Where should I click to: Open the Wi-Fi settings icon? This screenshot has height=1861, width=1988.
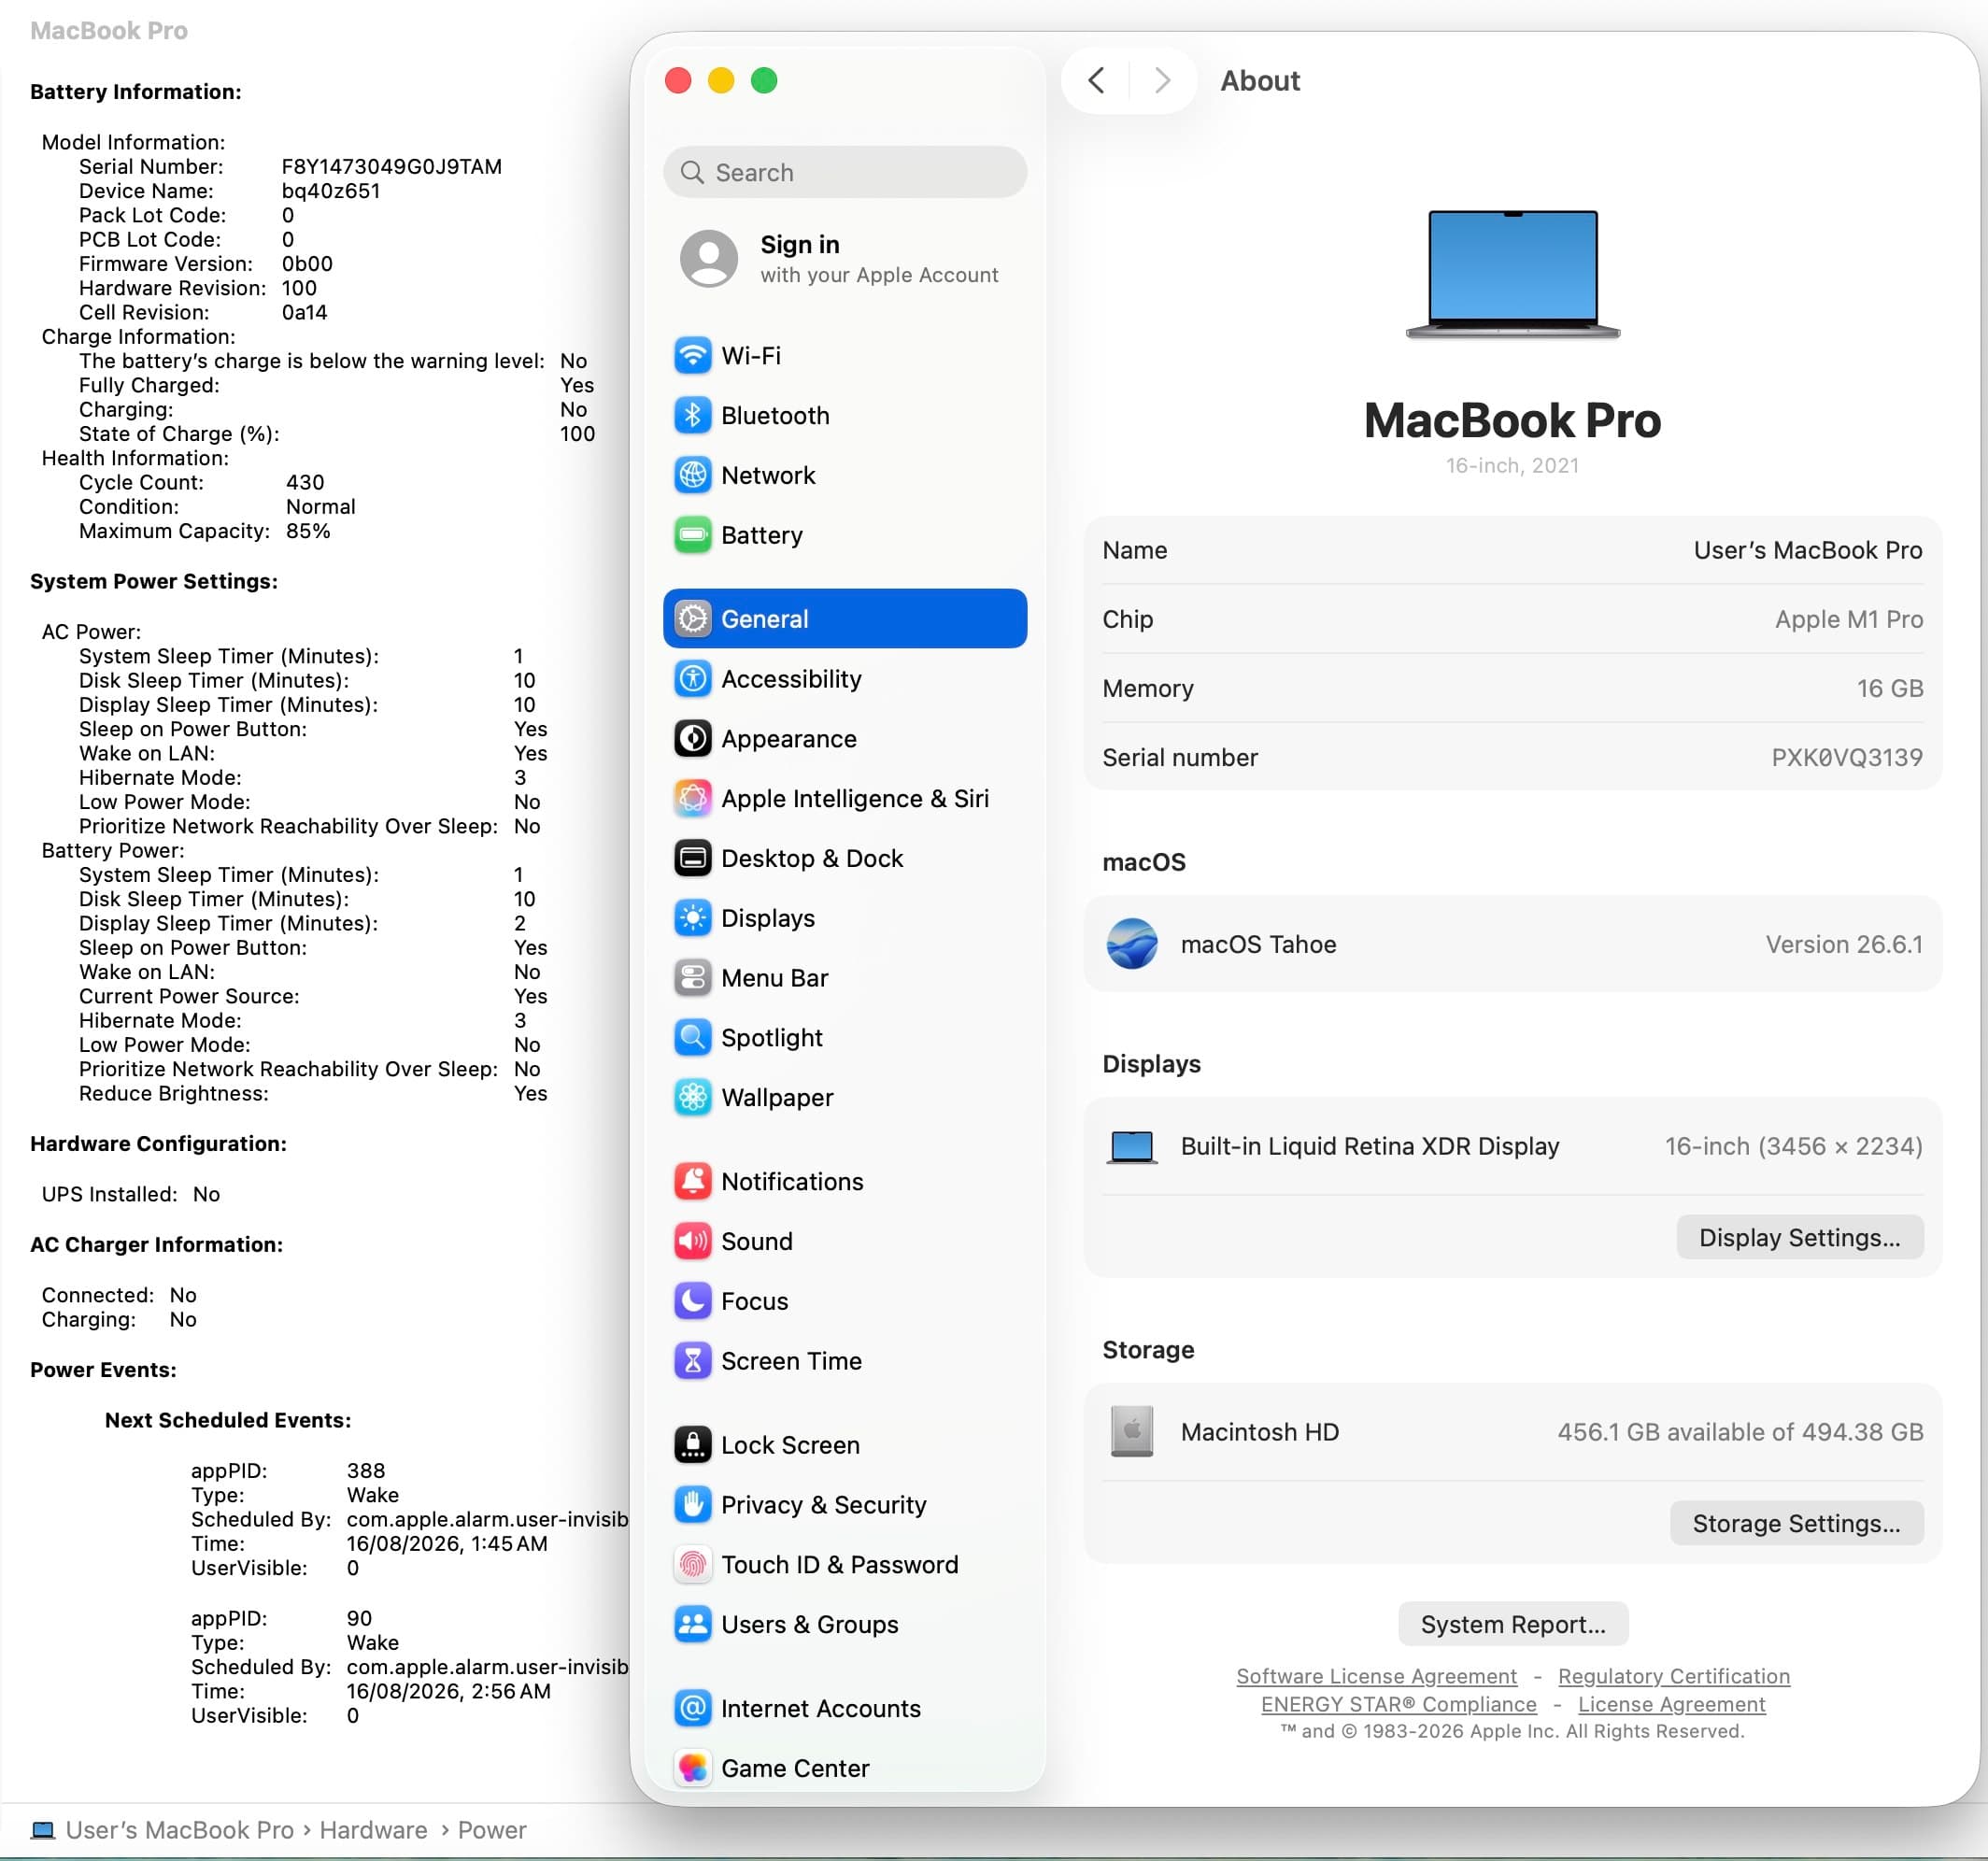(x=692, y=356)
